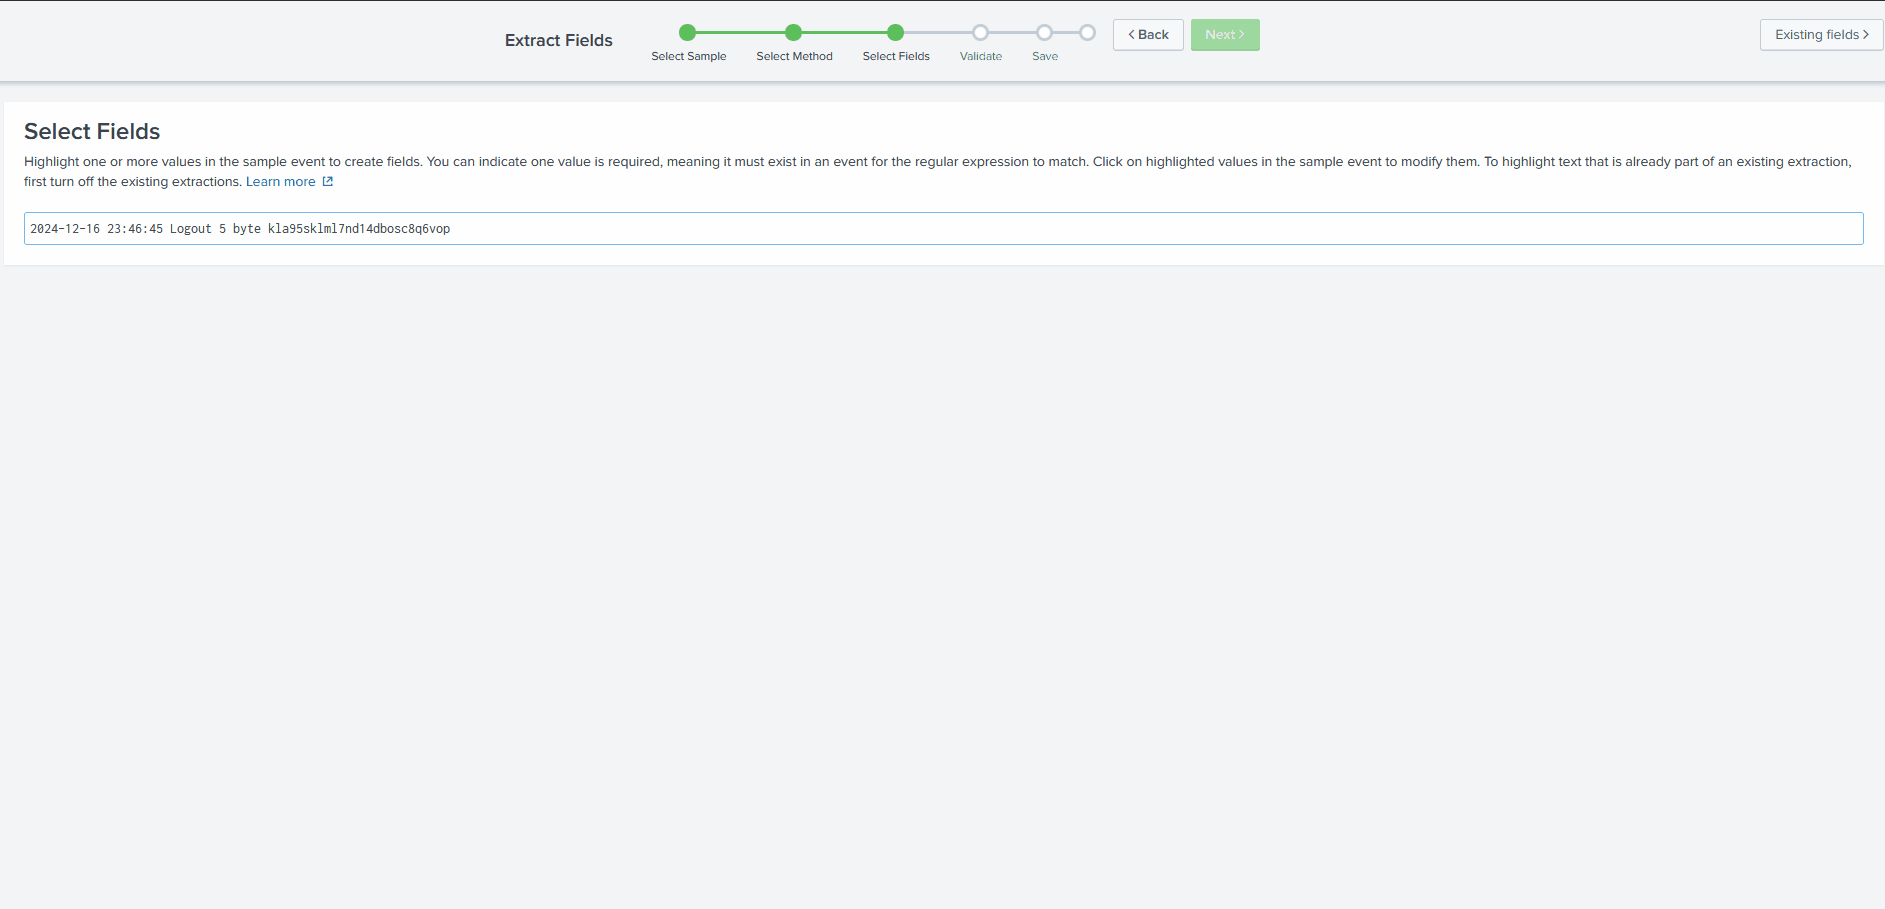
Task: Open the Existing fields panel
Action: pos(1820,34)
